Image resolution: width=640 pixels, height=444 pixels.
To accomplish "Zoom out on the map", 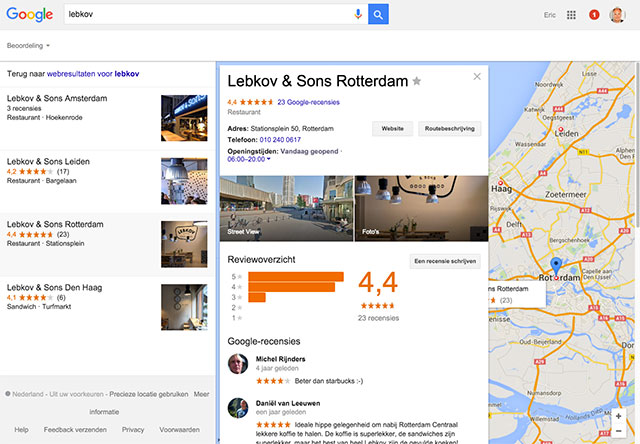I will (x=618, y=431).
